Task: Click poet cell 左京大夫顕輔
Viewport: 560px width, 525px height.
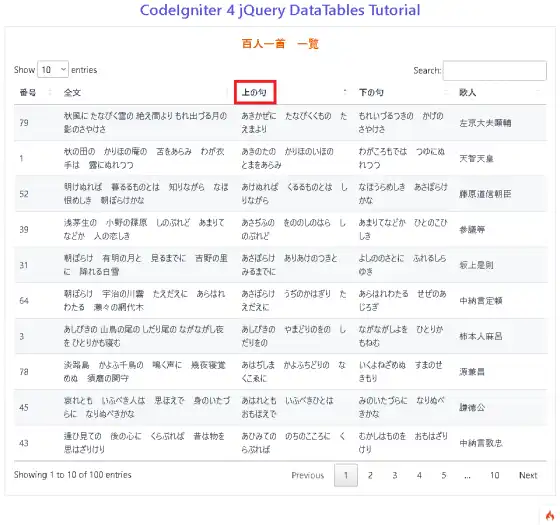Action: click(x=485, y=123)
